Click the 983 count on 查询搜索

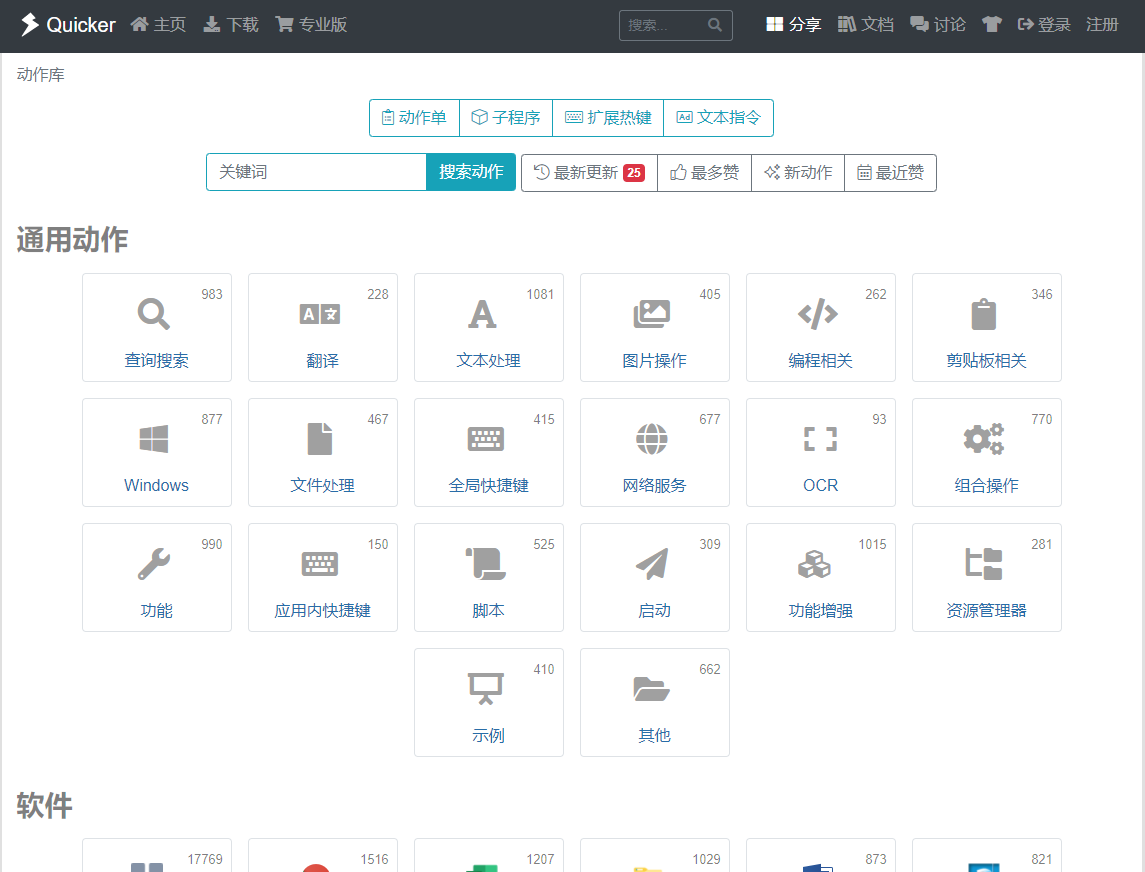point(212,294)
